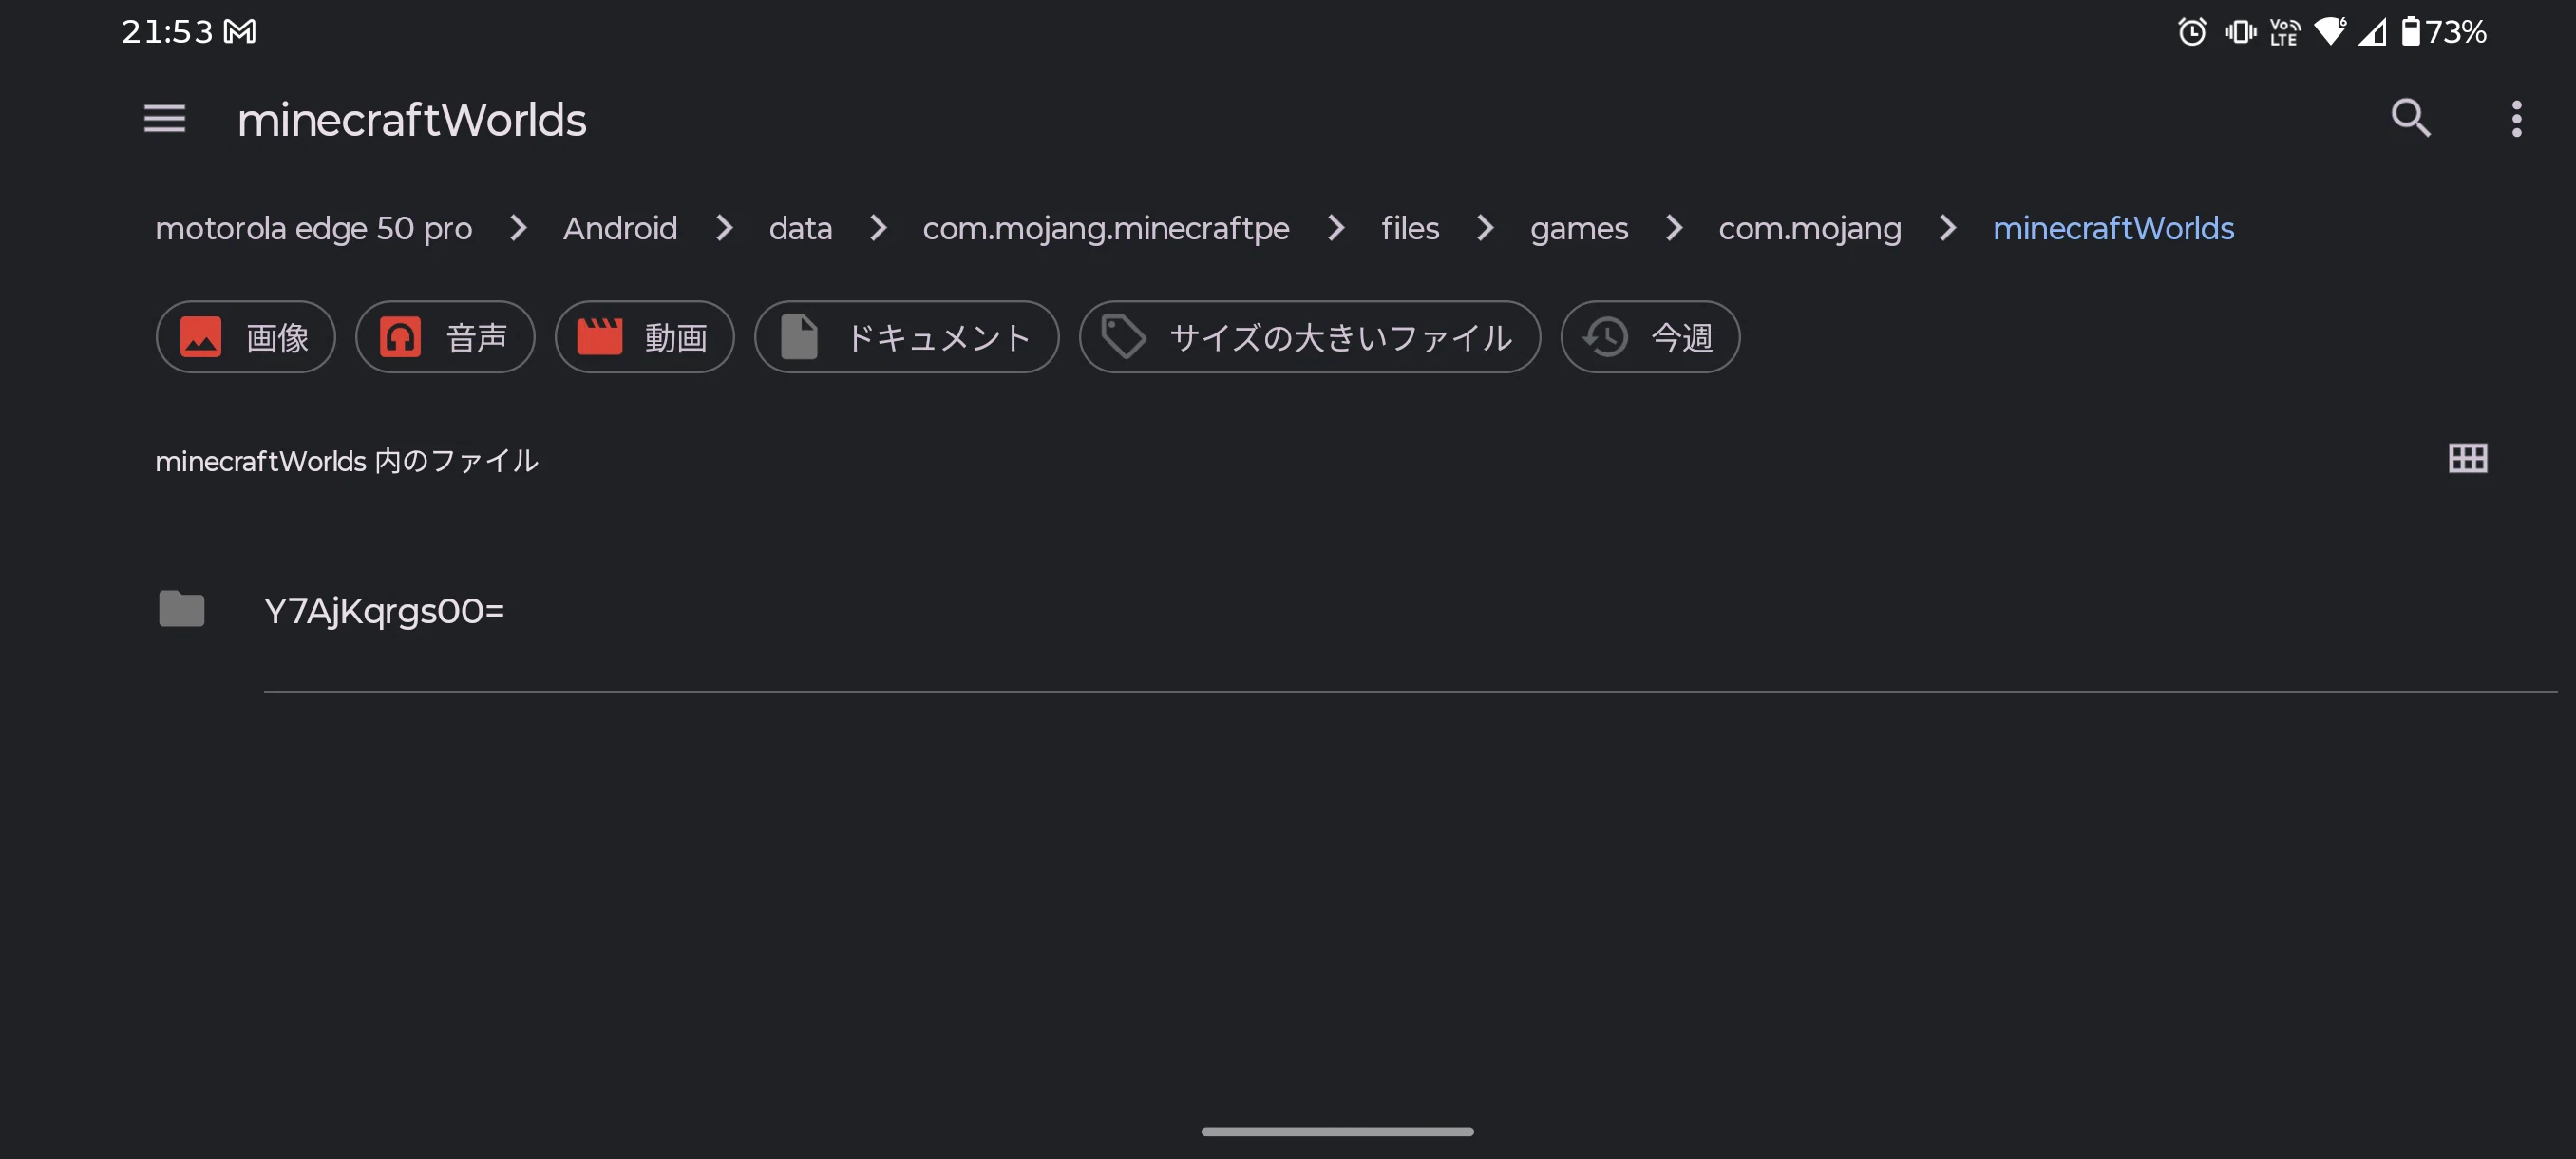
Task: Tap the minecraftWorlds 内のファイル heading
Action: (x=347, y=460)
